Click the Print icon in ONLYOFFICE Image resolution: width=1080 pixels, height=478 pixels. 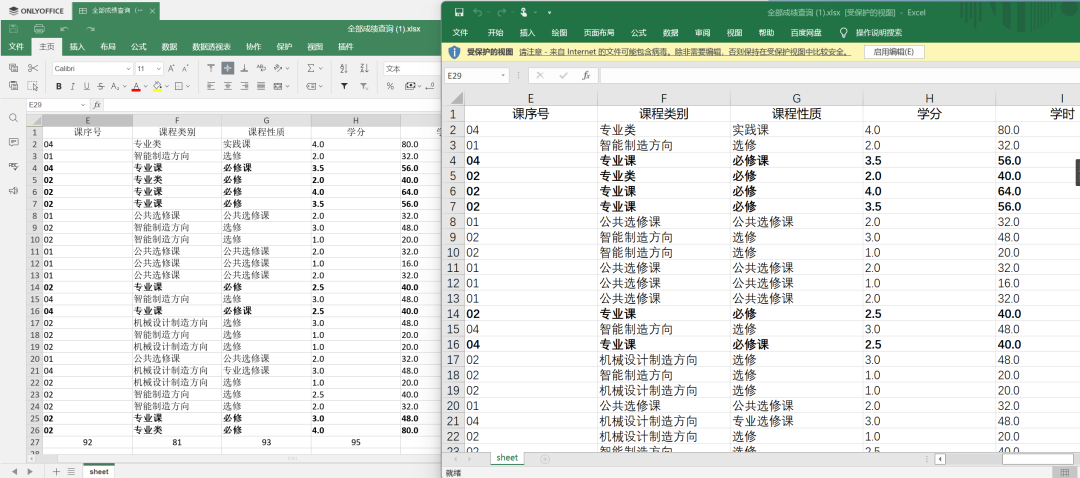39,29
